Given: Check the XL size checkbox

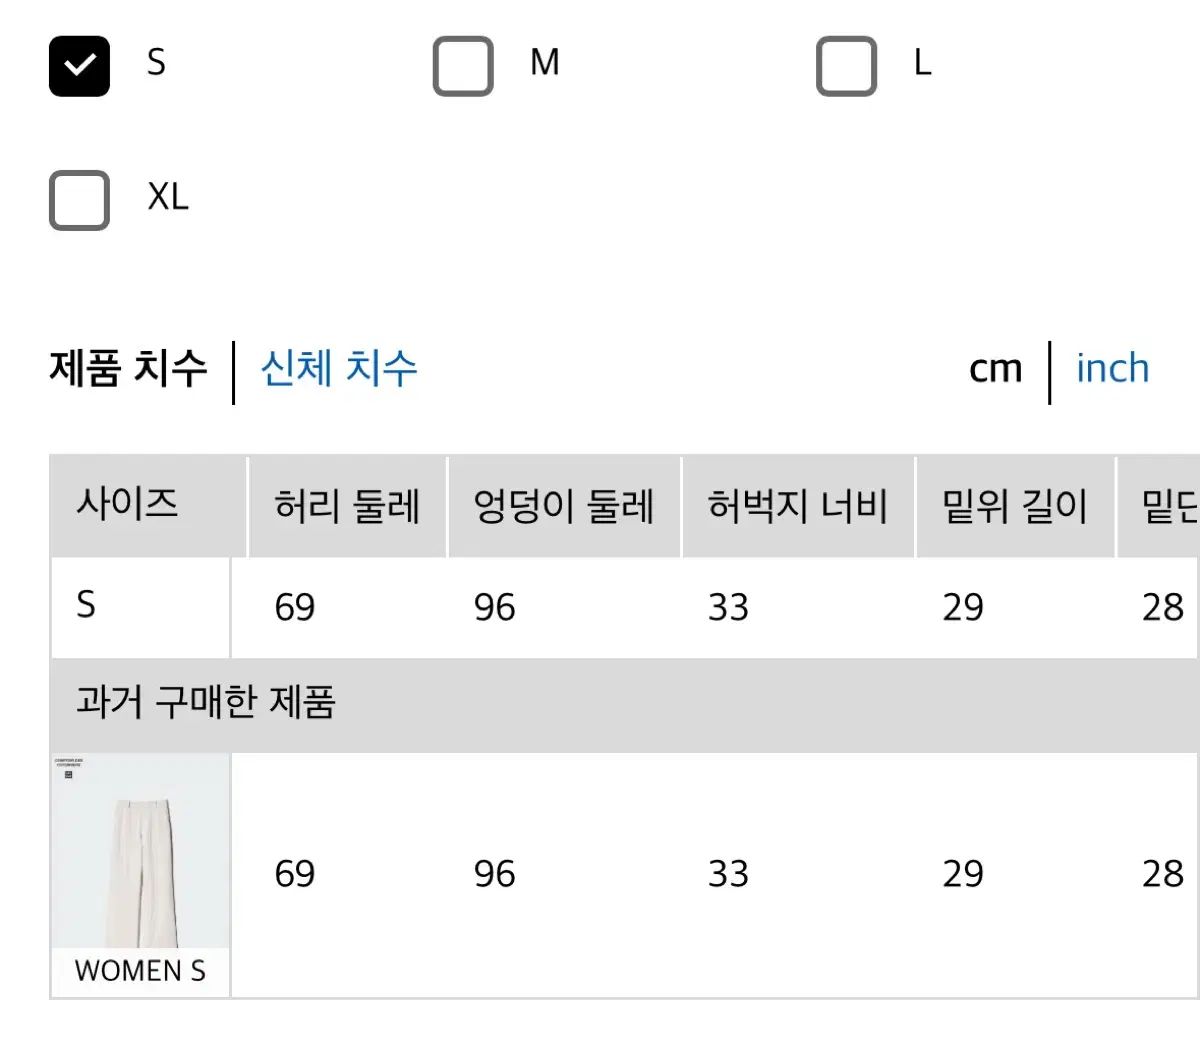Looking at the screenshot, I should 79,200.
